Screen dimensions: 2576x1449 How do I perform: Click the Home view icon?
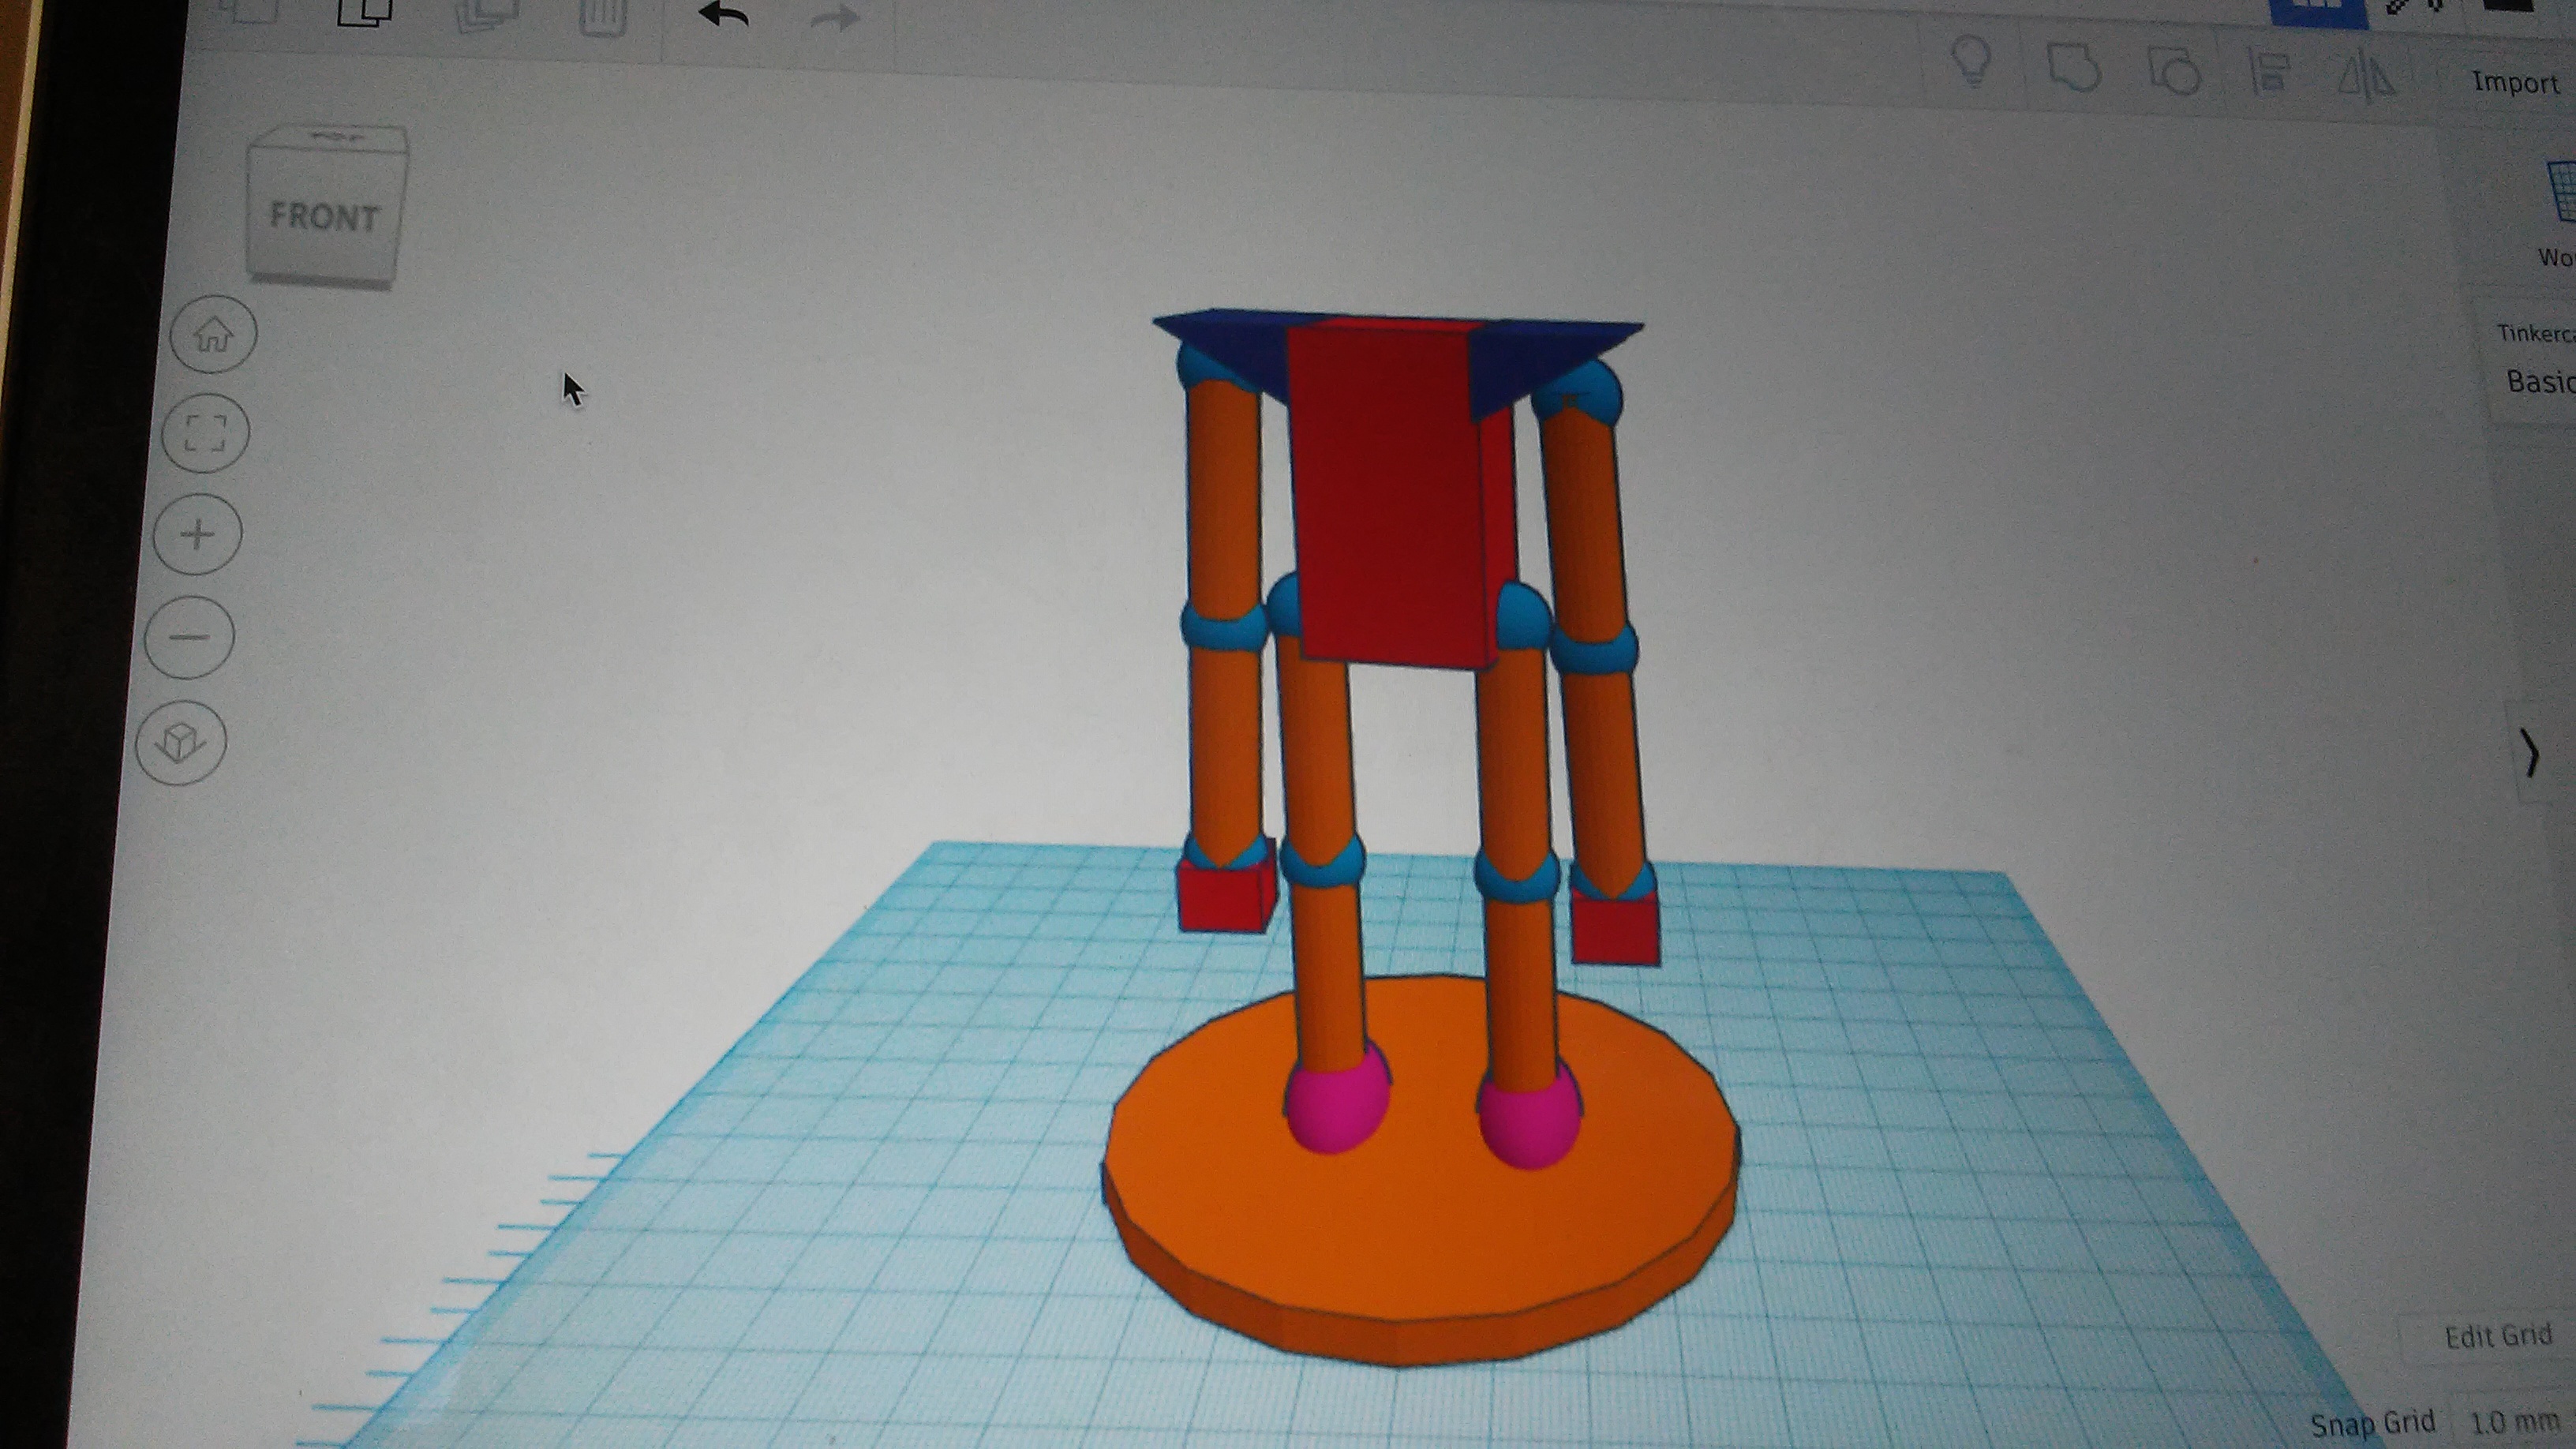[x=213, y=334]
